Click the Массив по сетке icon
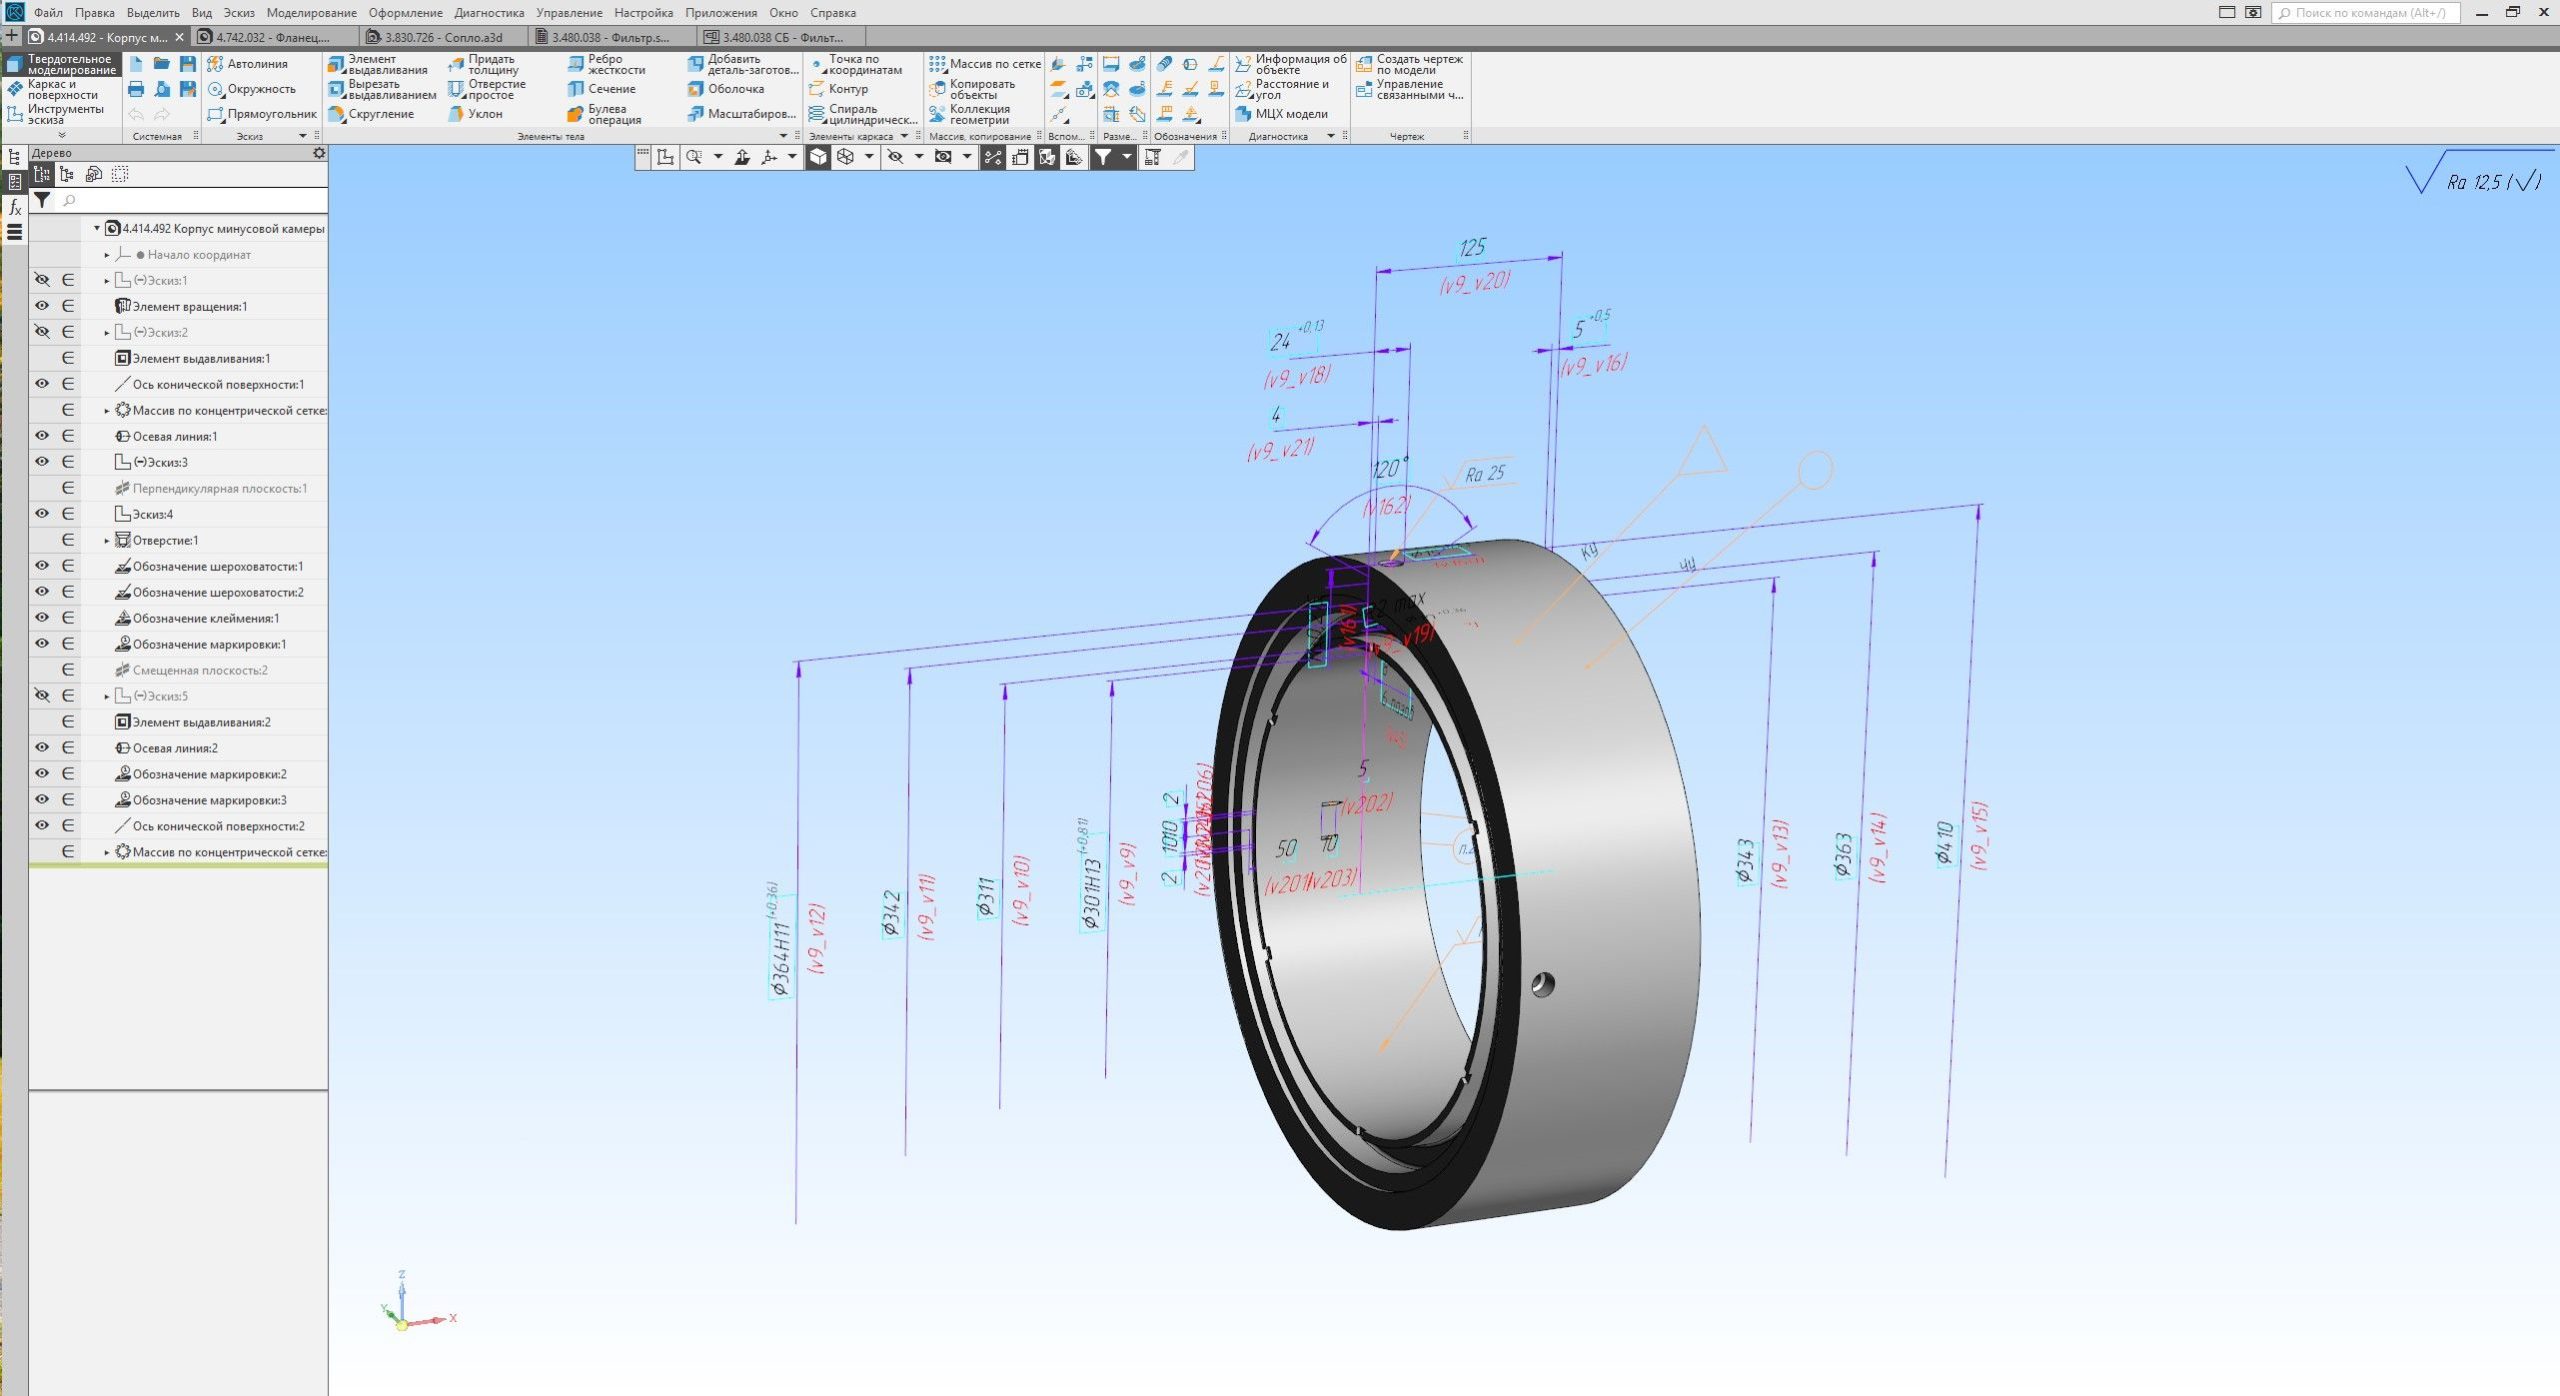The width and height of the screenshot is (2560, 1396). (937, 64)
